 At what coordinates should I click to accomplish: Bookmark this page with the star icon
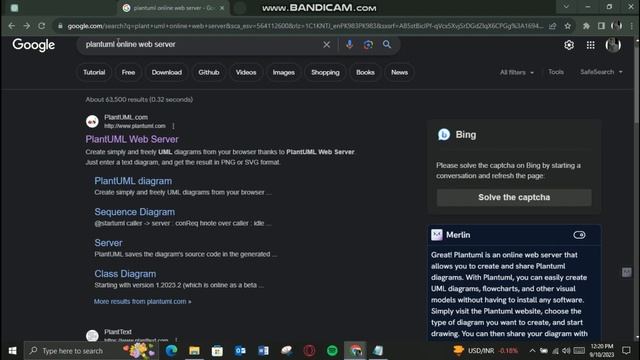click(x=567, y=26)
